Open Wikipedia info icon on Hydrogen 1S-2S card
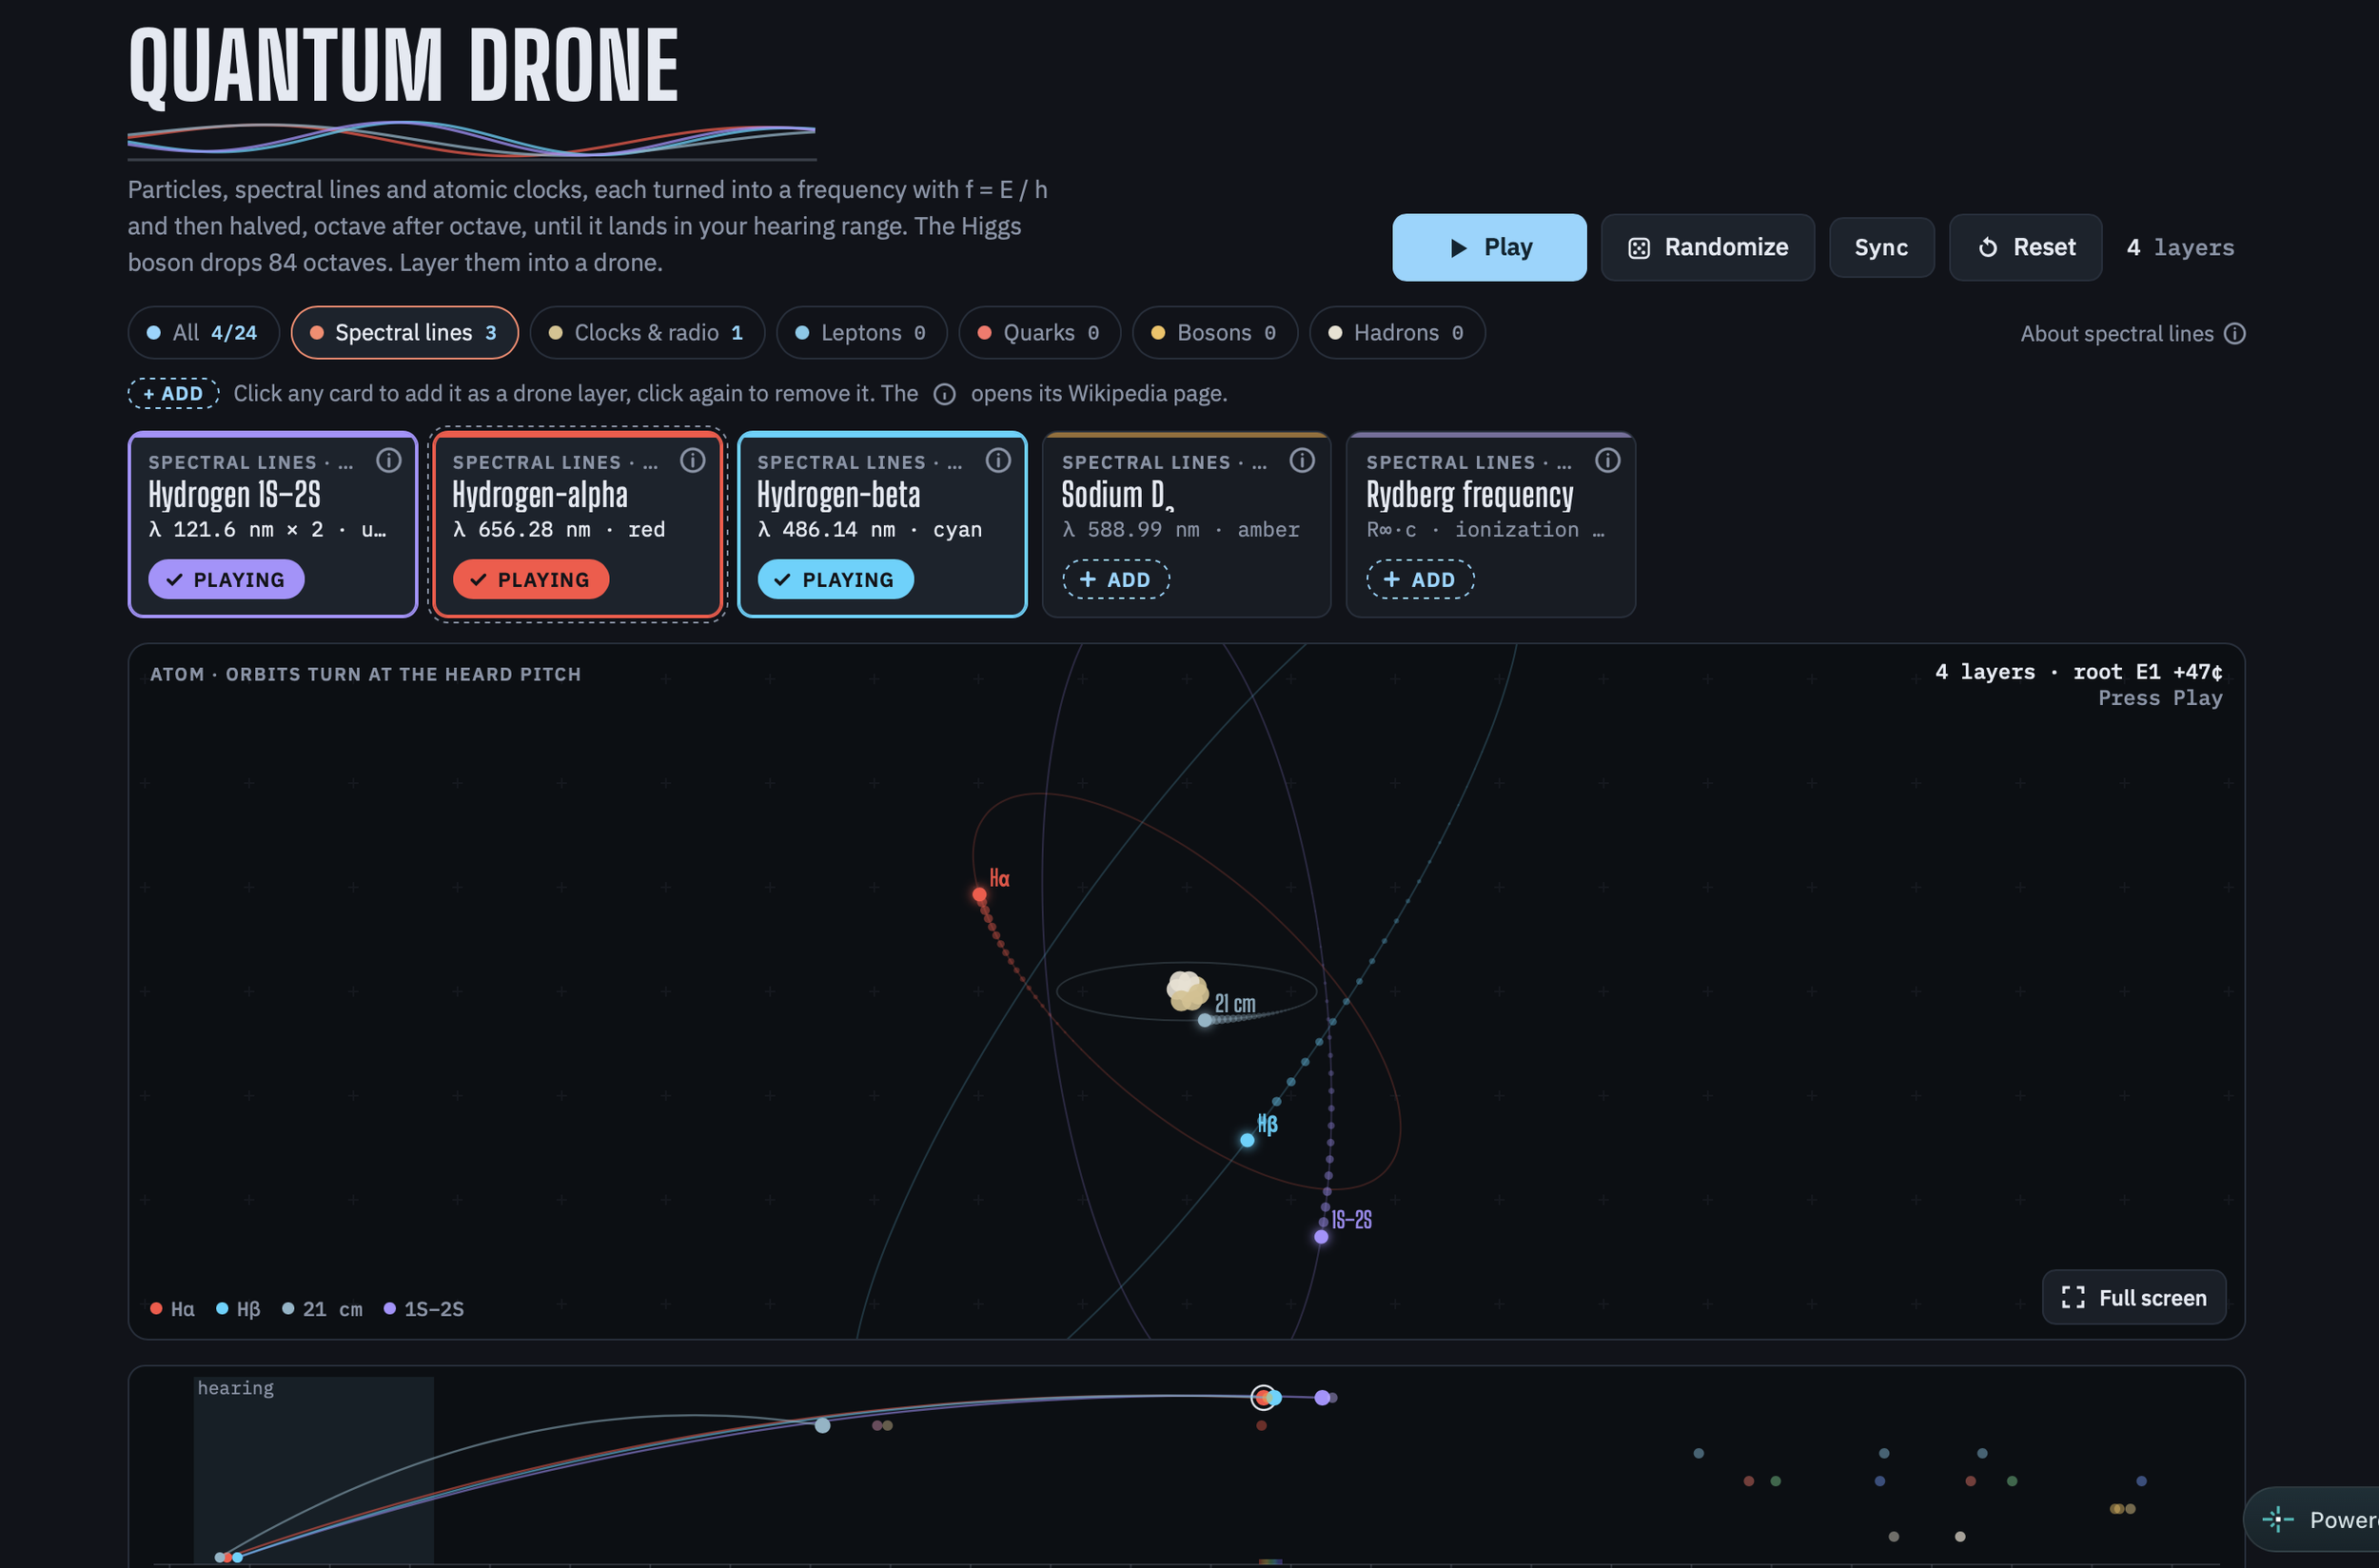This screenshot has height=1568, width=2379. click(388, 460)
